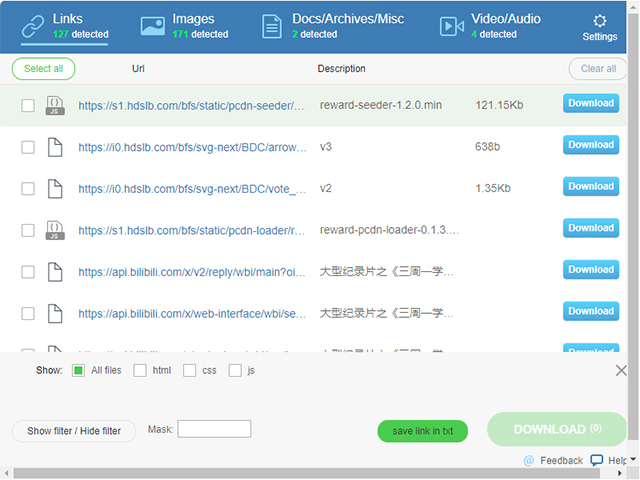Click the Select all button

click(x=43, y=69)
